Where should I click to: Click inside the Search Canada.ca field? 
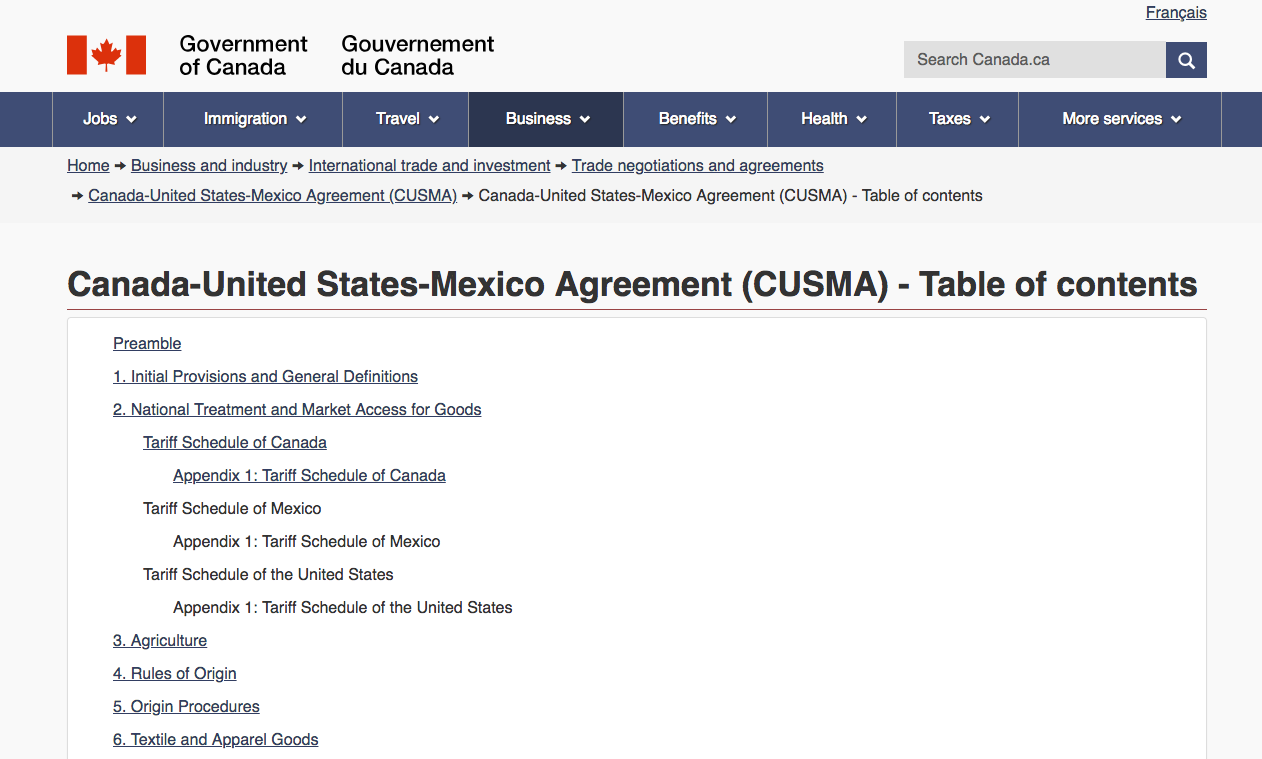point(1030,59)
